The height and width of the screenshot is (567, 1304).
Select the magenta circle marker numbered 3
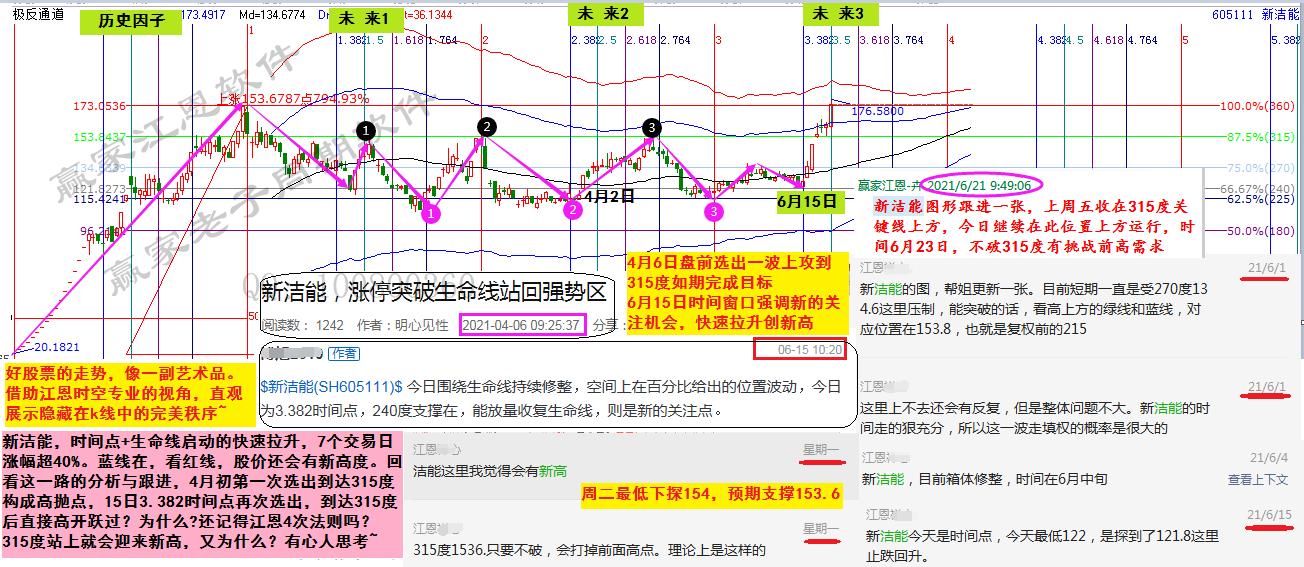click(713, 212)
